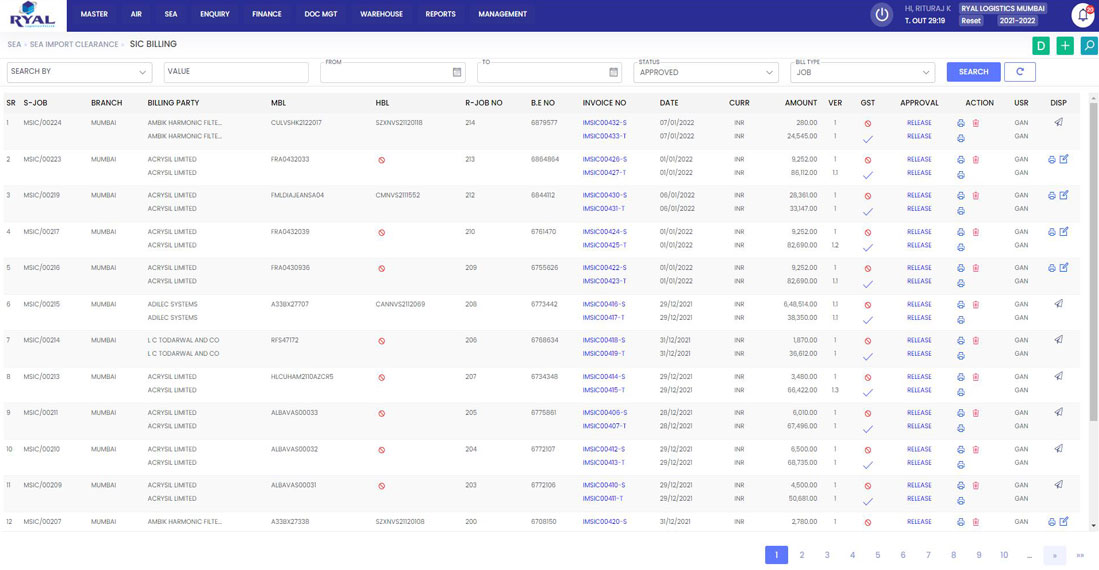Click the next page arrow in pagination
1099x570 pixels.
coord(1054,555)
